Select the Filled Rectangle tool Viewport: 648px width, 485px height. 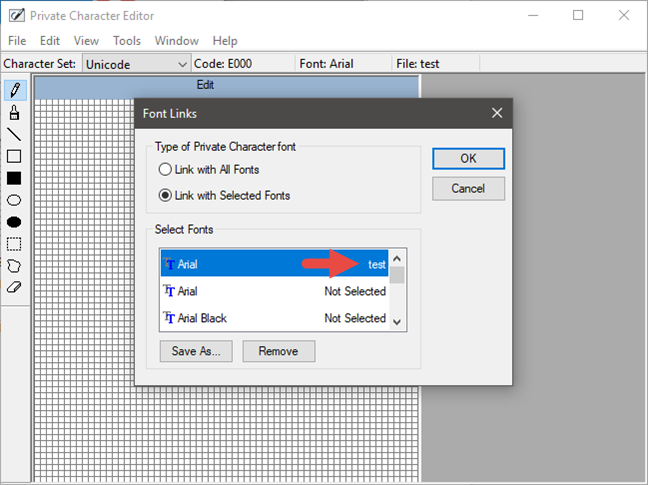14,178
